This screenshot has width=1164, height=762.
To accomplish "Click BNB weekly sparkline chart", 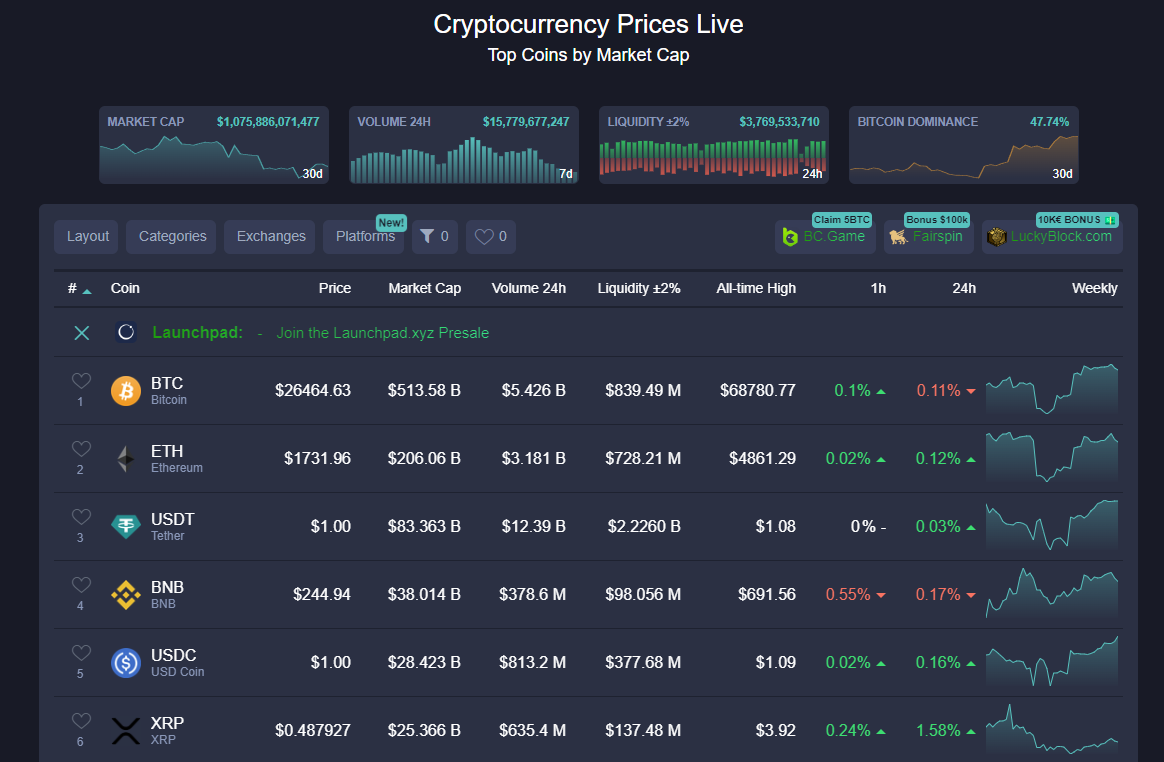I will pyautogui.click(x=1052, y=593).
